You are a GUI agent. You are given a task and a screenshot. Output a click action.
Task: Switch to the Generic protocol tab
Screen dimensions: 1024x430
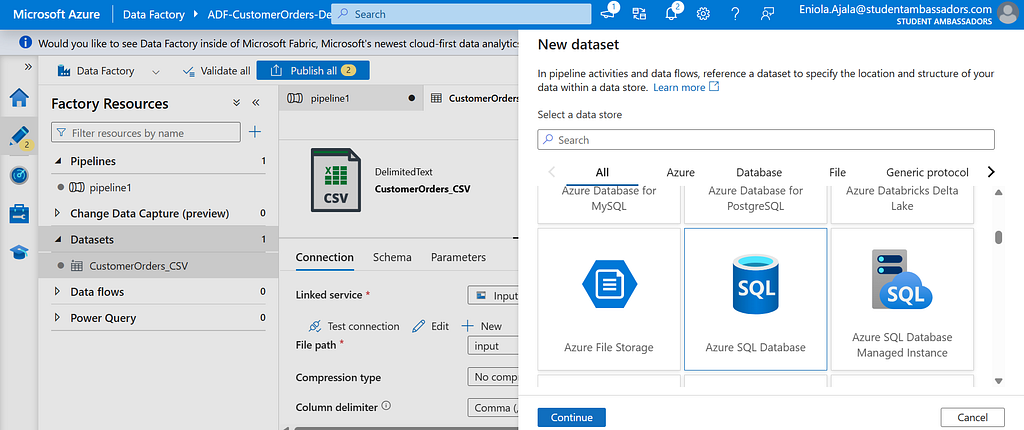927,173
